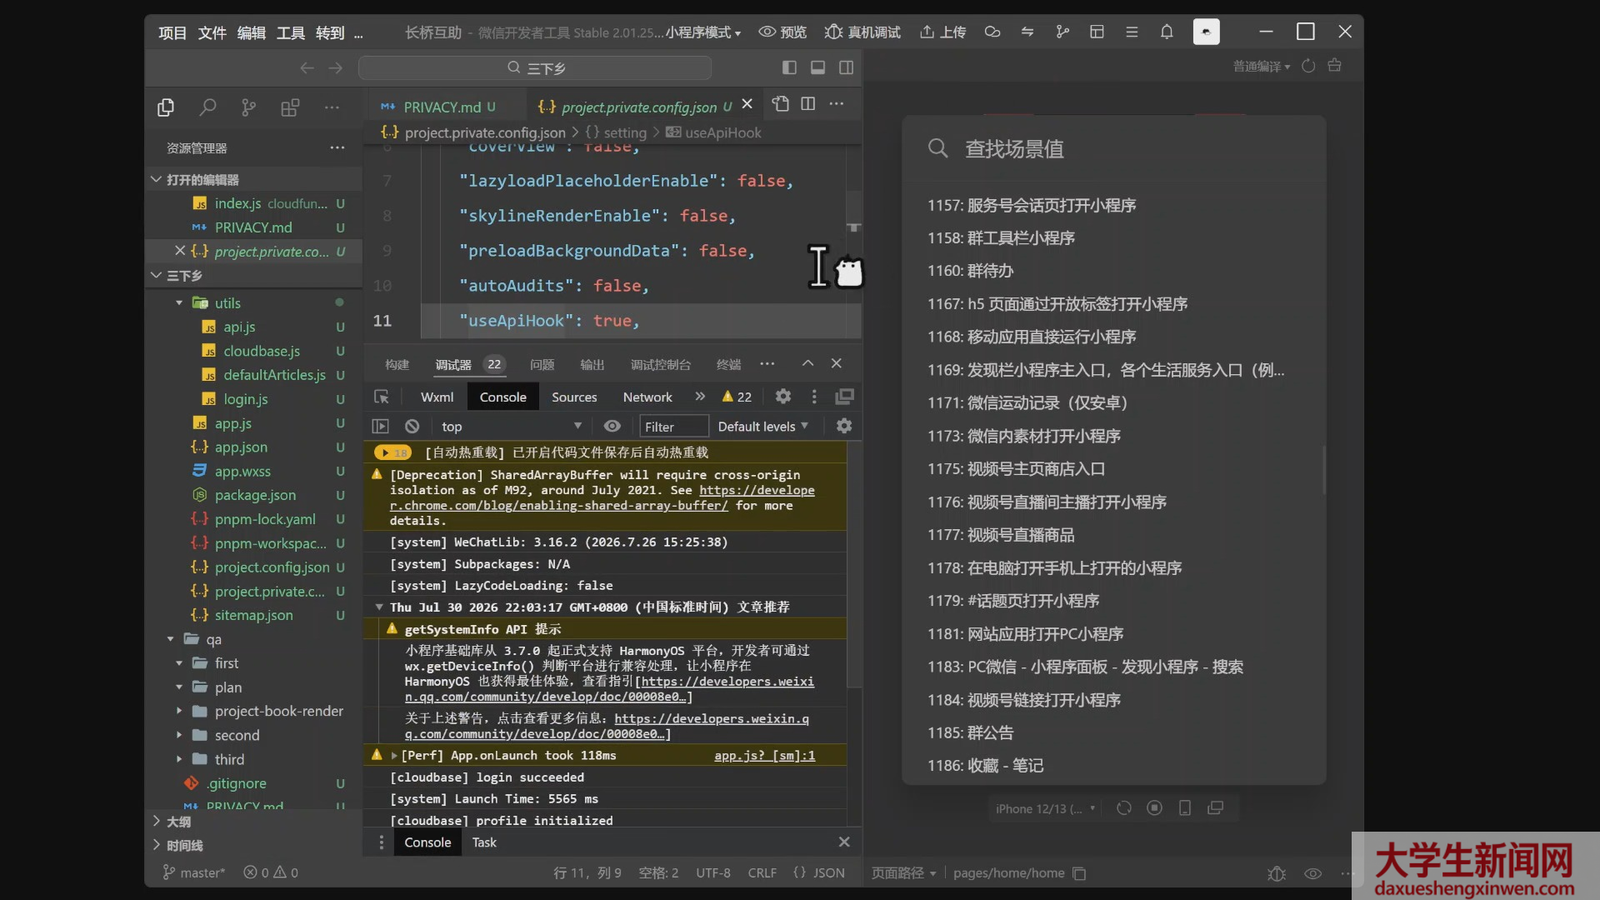Image resolution: width=1600 pixels, height=900 pixels.
Task: Open the 工具 menu
Action: pos(290,32)
